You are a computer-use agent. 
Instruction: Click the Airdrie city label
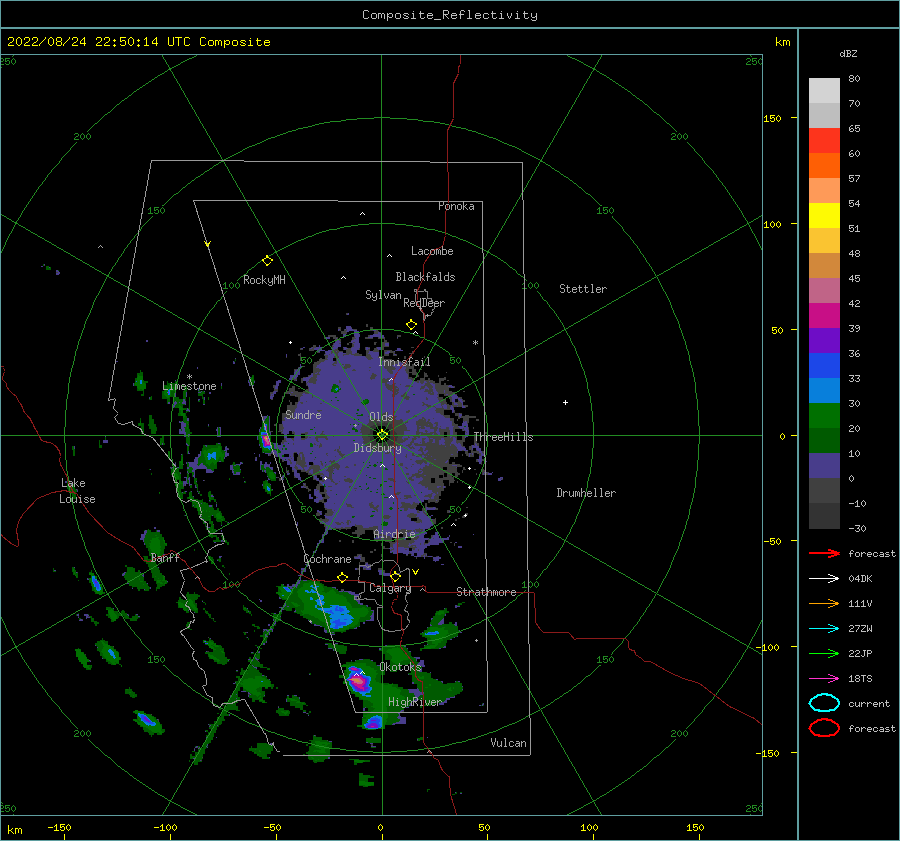pos(394,534)
